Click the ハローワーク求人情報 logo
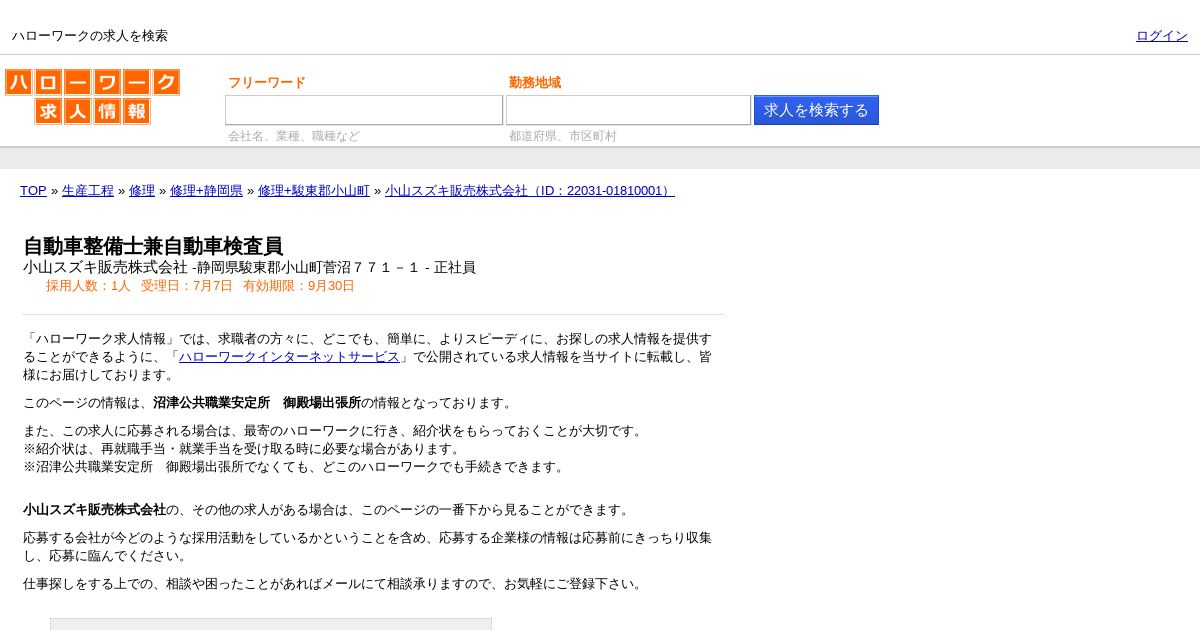This screenshot has height=630, width=1200. 92,97
